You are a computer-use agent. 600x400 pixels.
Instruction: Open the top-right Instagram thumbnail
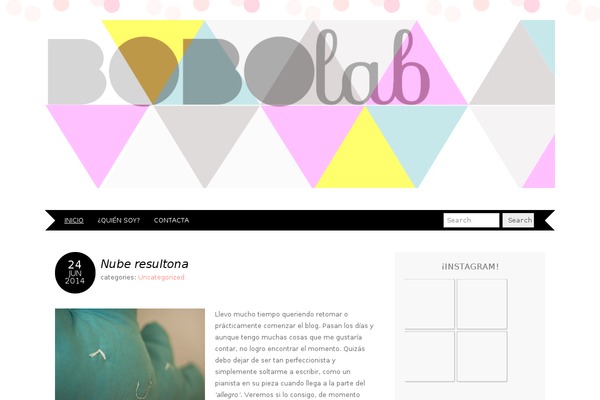pos(482,304)
